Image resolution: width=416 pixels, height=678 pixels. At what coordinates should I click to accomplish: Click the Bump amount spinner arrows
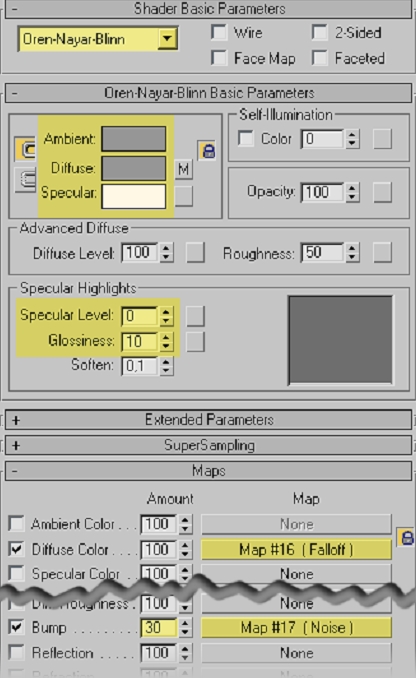click(185, 627)
